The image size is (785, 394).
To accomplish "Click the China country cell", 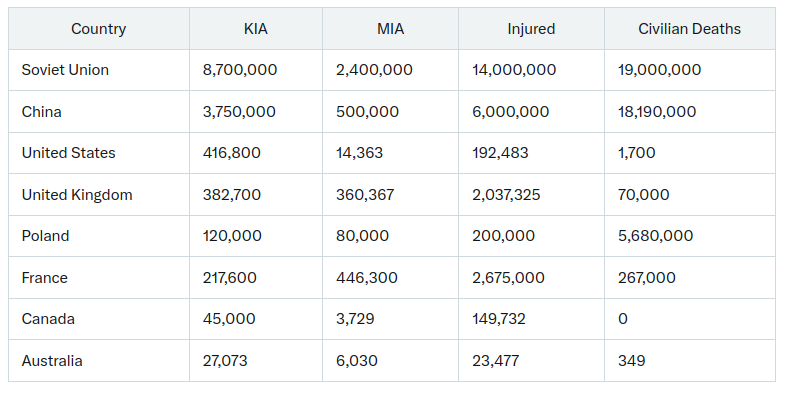I will coord(42,111).
